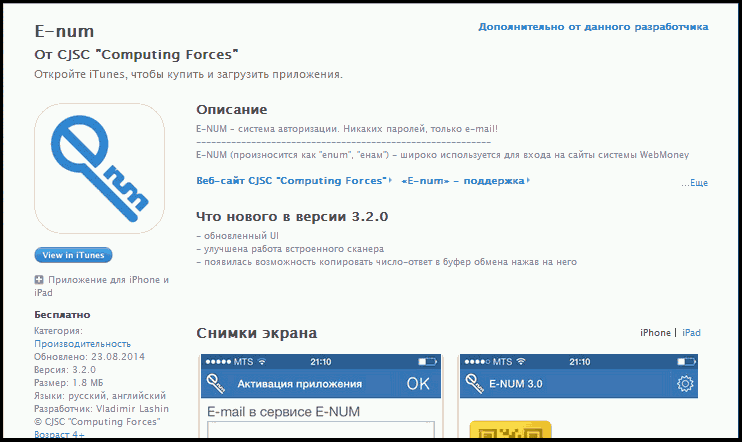Click the E-mail input field in screenshot

point(321,430)
